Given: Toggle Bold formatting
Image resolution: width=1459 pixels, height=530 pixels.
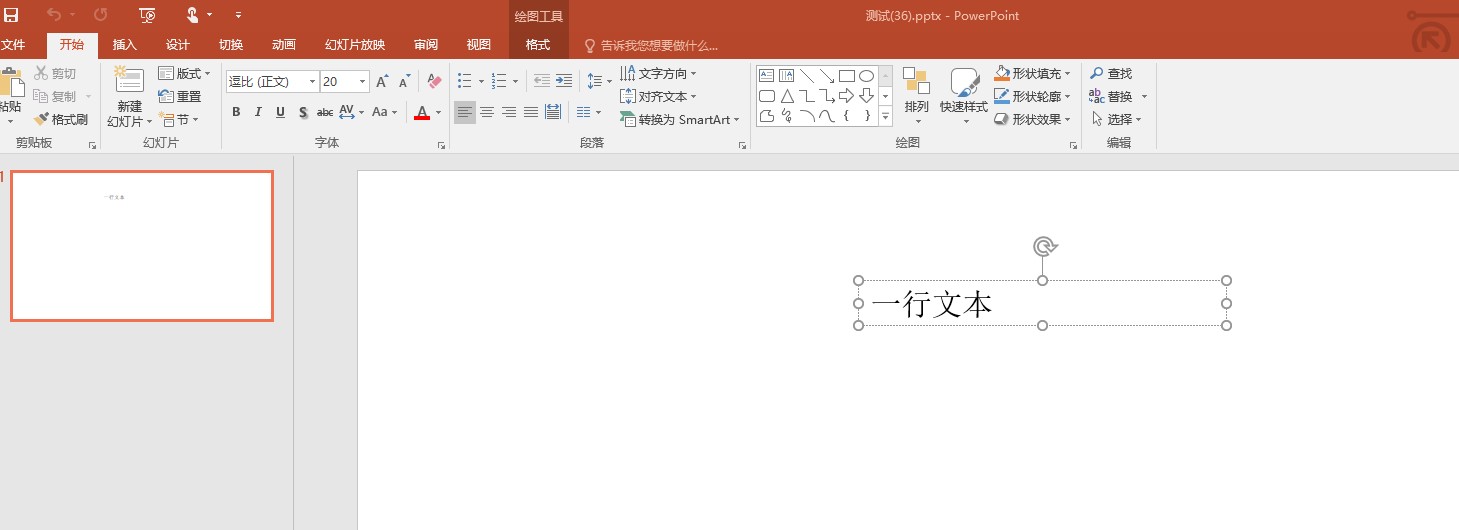Looking at the screenshot, I should coord(236,112).
